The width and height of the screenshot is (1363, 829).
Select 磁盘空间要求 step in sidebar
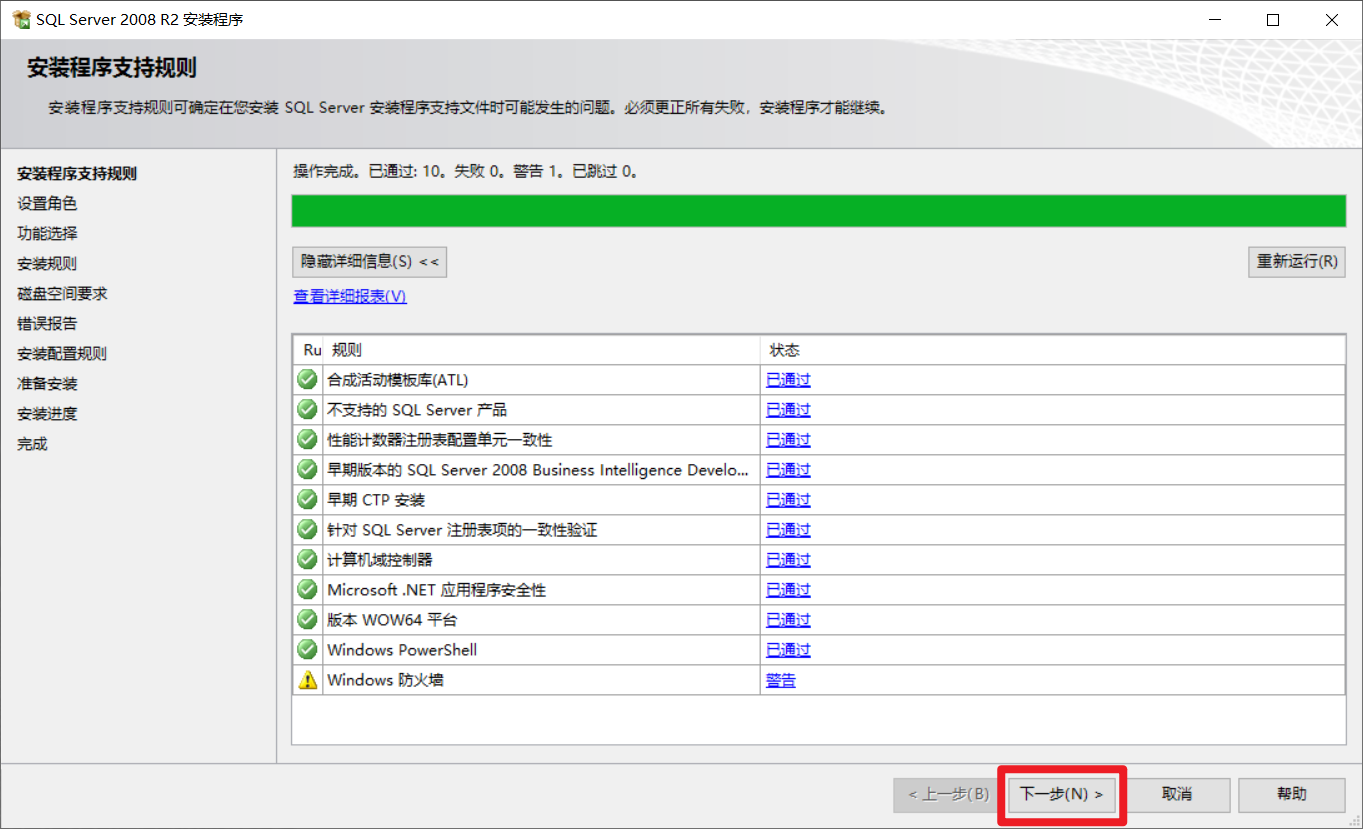62,294
